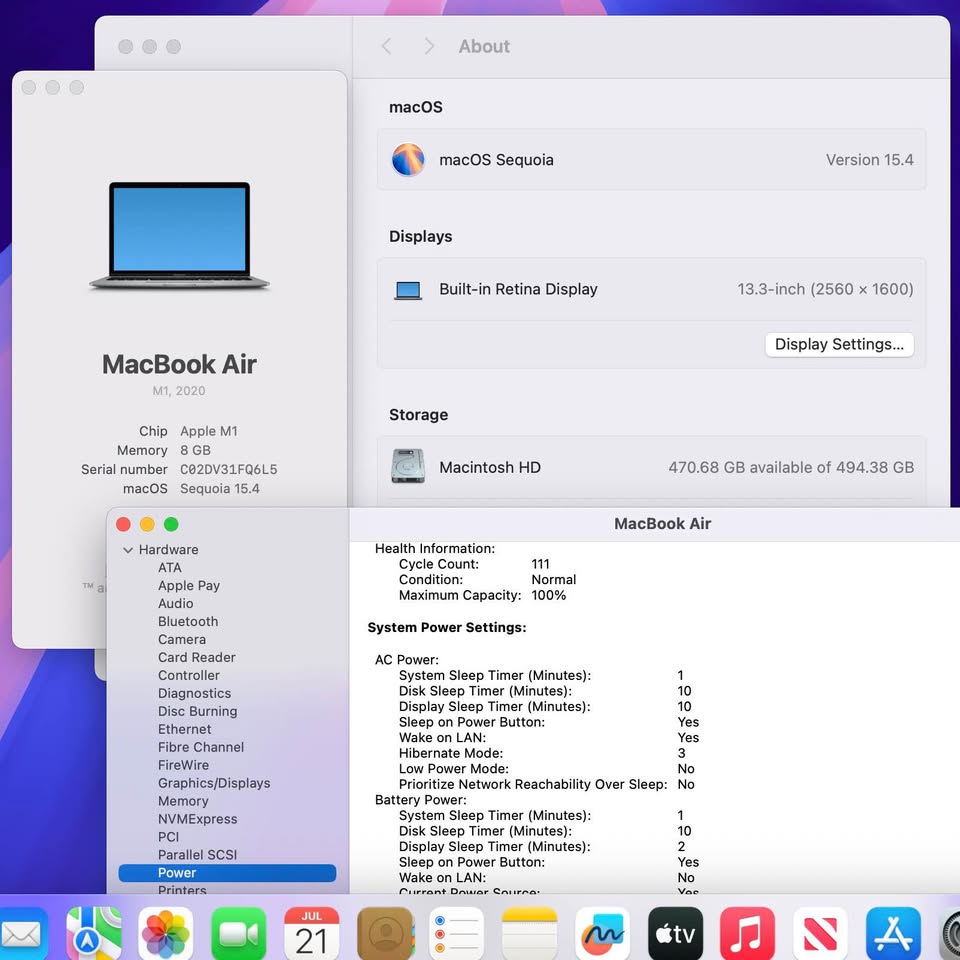Minimize the System Information window
The width and height of the screenshot is (960, 960).
click(147, 524)
